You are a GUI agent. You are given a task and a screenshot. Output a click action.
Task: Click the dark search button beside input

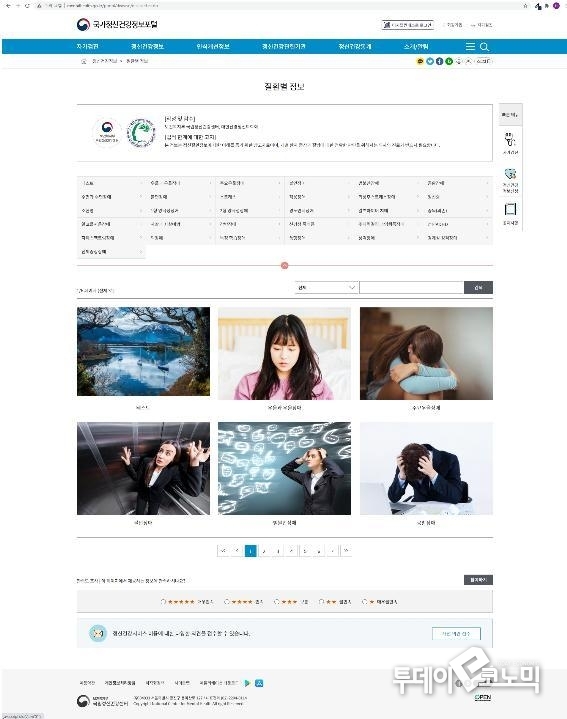[x=478, y=288]
